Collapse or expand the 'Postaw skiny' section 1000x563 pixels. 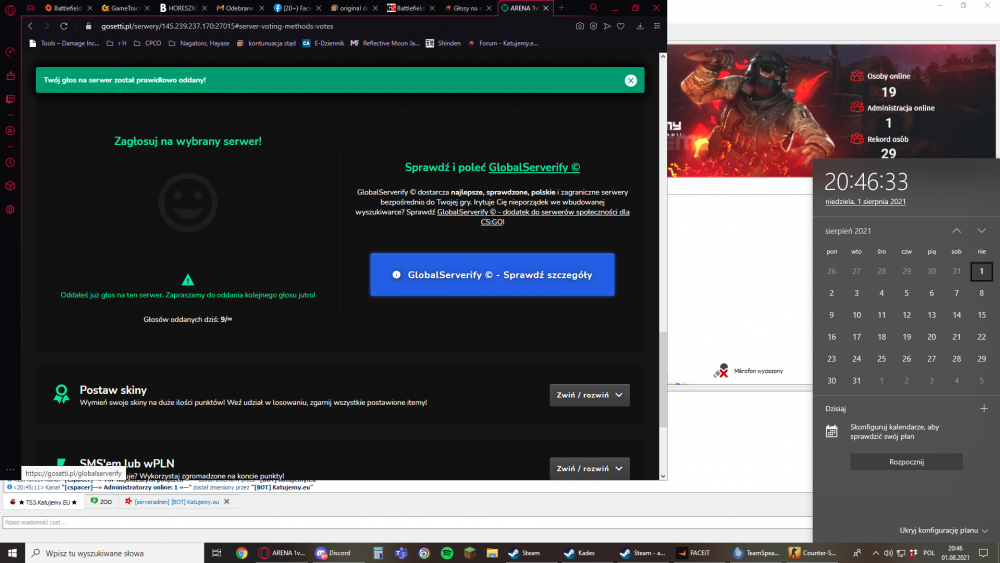click(590, 395)
